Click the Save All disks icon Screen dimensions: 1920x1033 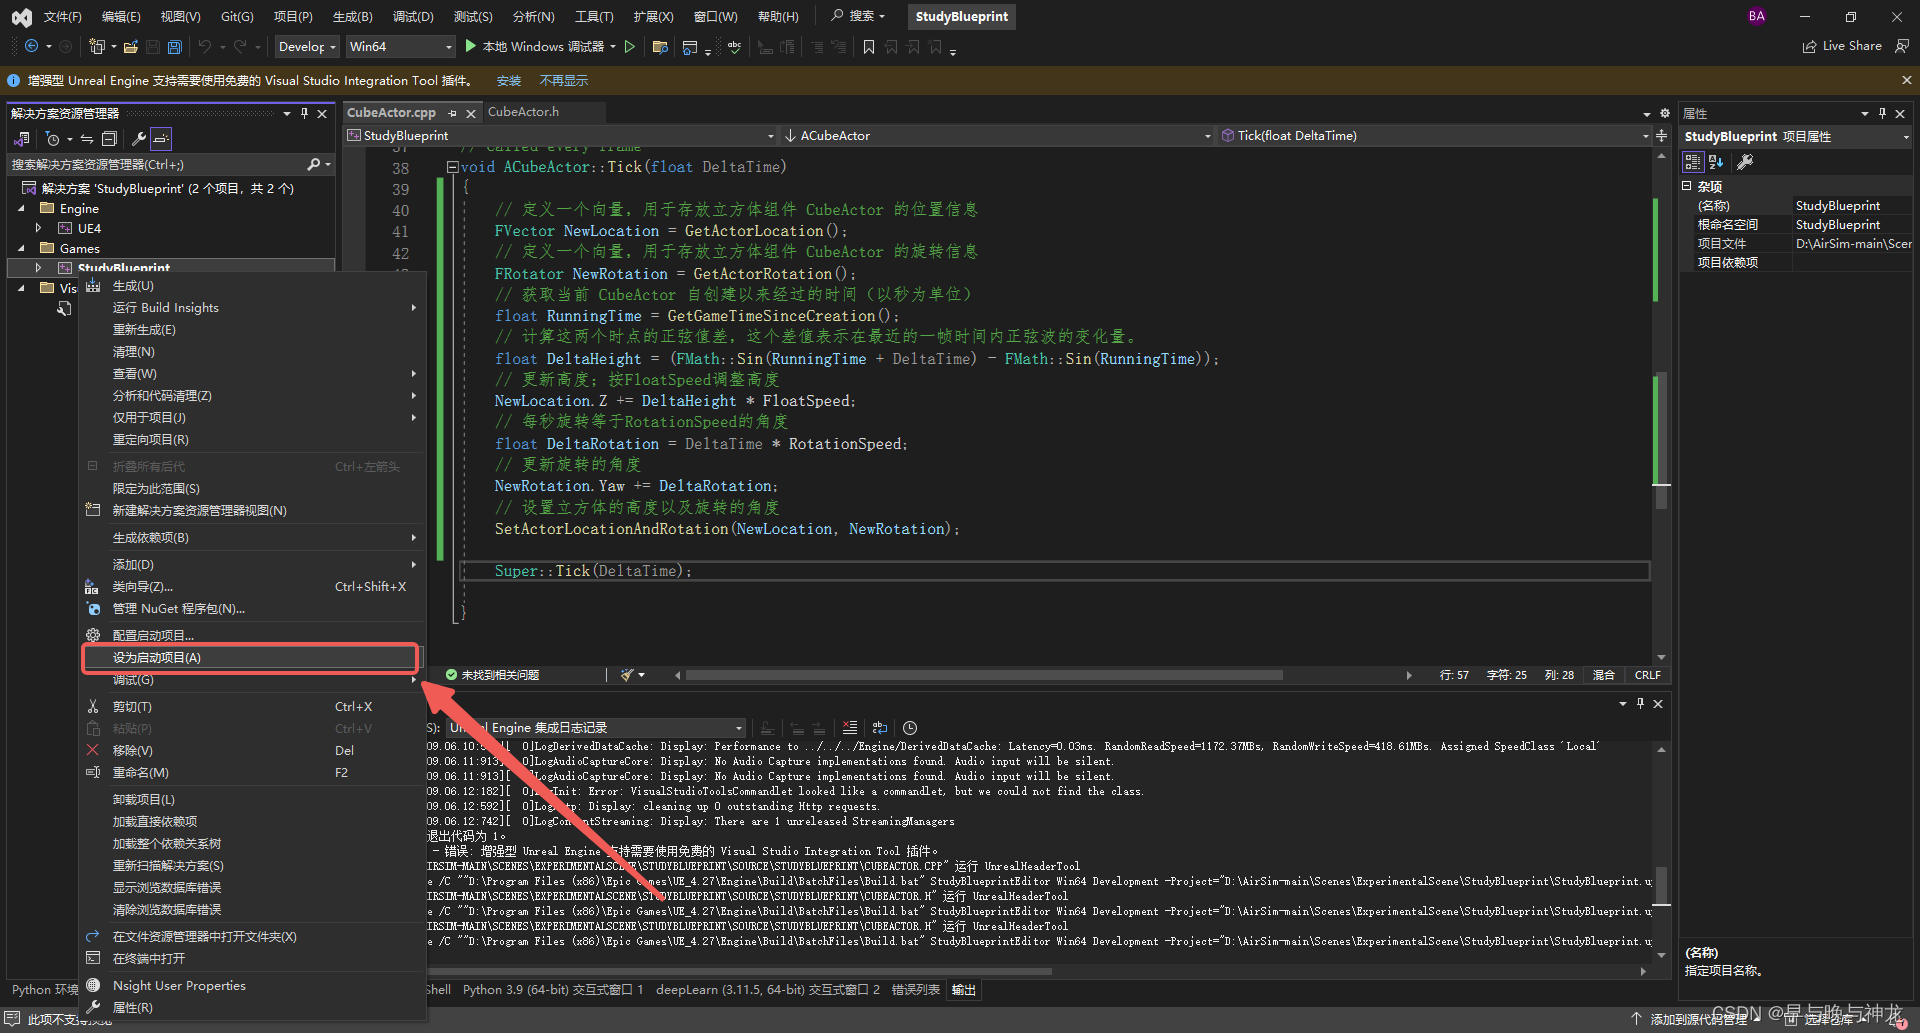[175, 46]
